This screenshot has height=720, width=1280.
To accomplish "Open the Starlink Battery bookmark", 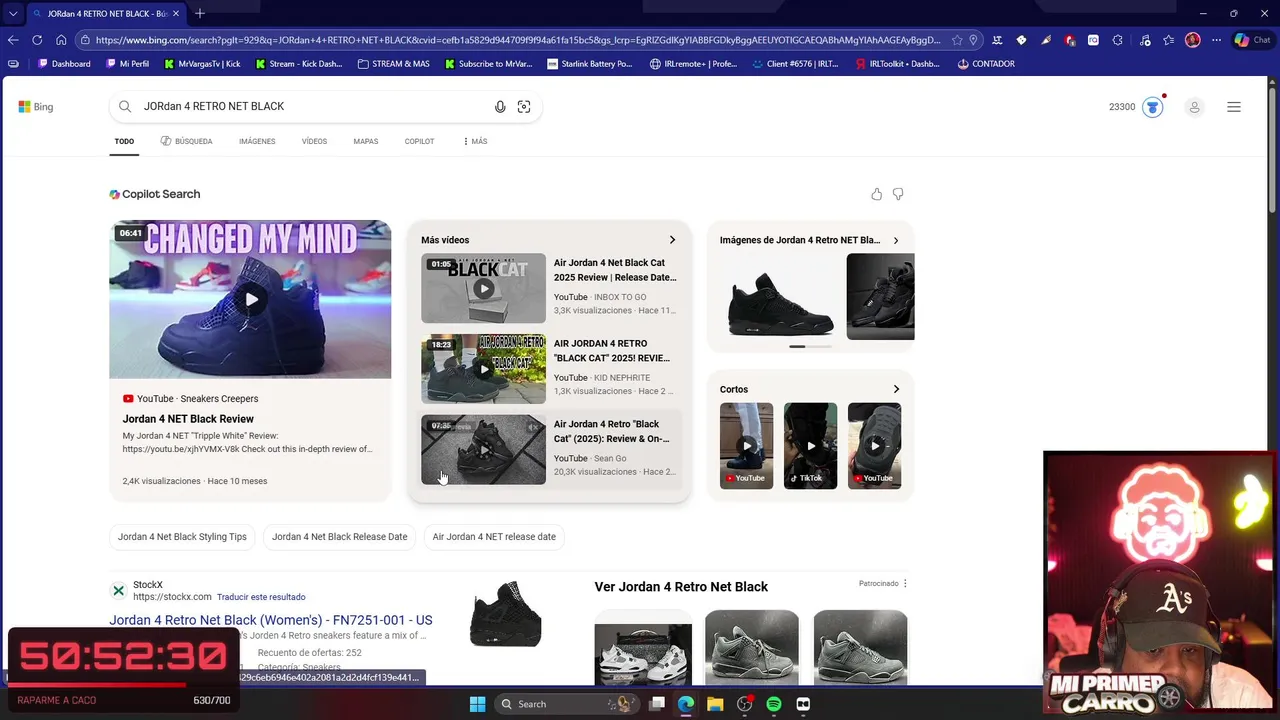I will 590,64.
